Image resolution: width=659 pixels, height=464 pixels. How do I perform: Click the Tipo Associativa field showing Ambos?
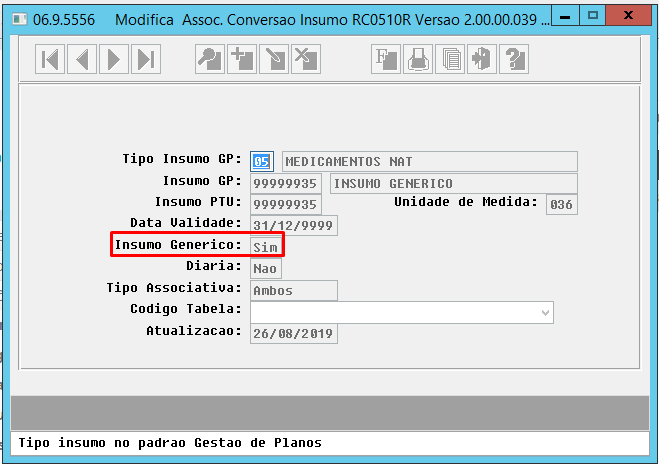(x=294, y=290)
